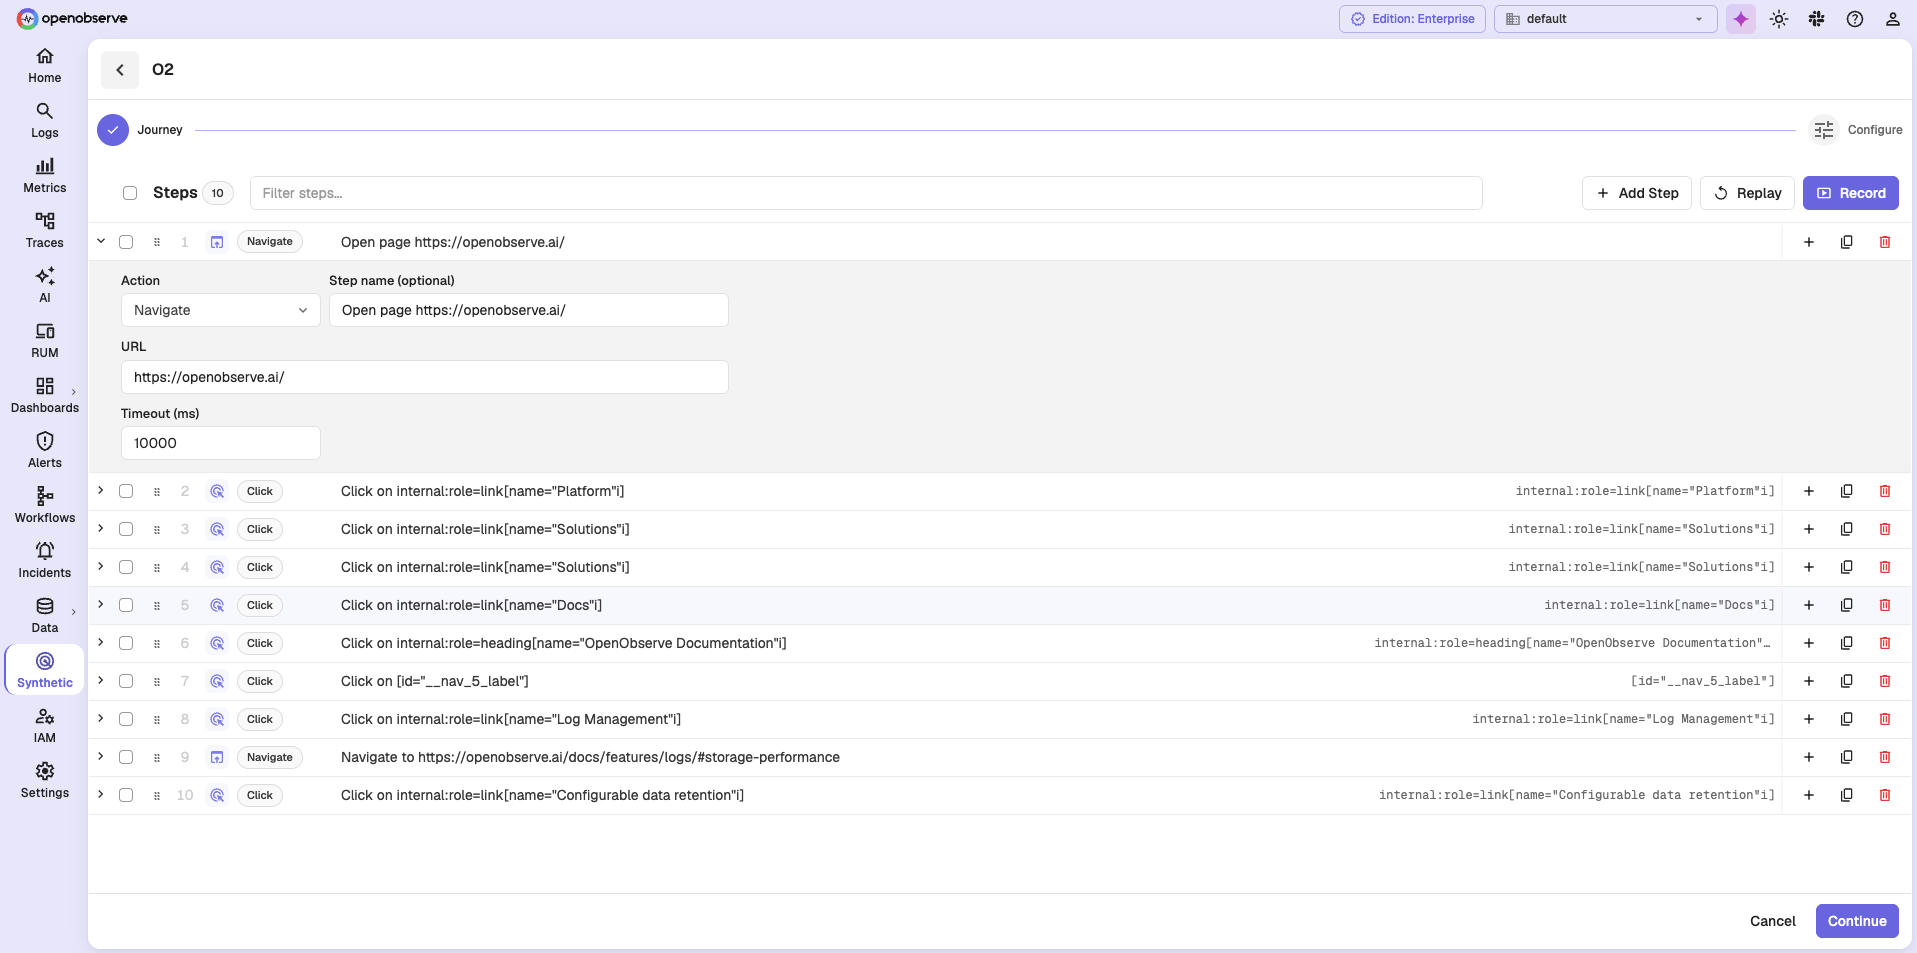
Task: Switch theme using the sun icon
Action: tap(1779, 19)
